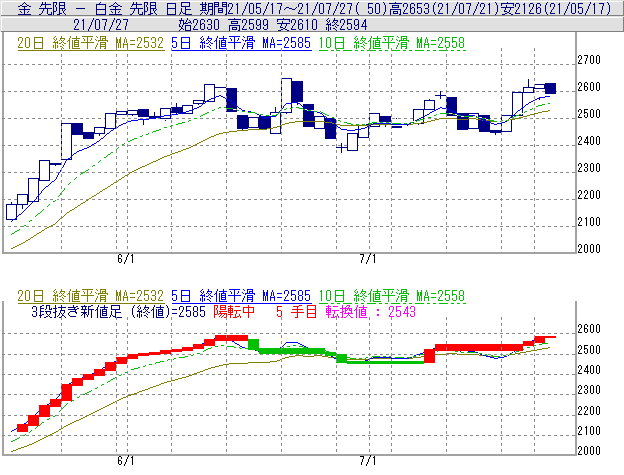624x475 pixels.
Task: Click the magenta 転換値：2543 label
Action: click(370, 311)
